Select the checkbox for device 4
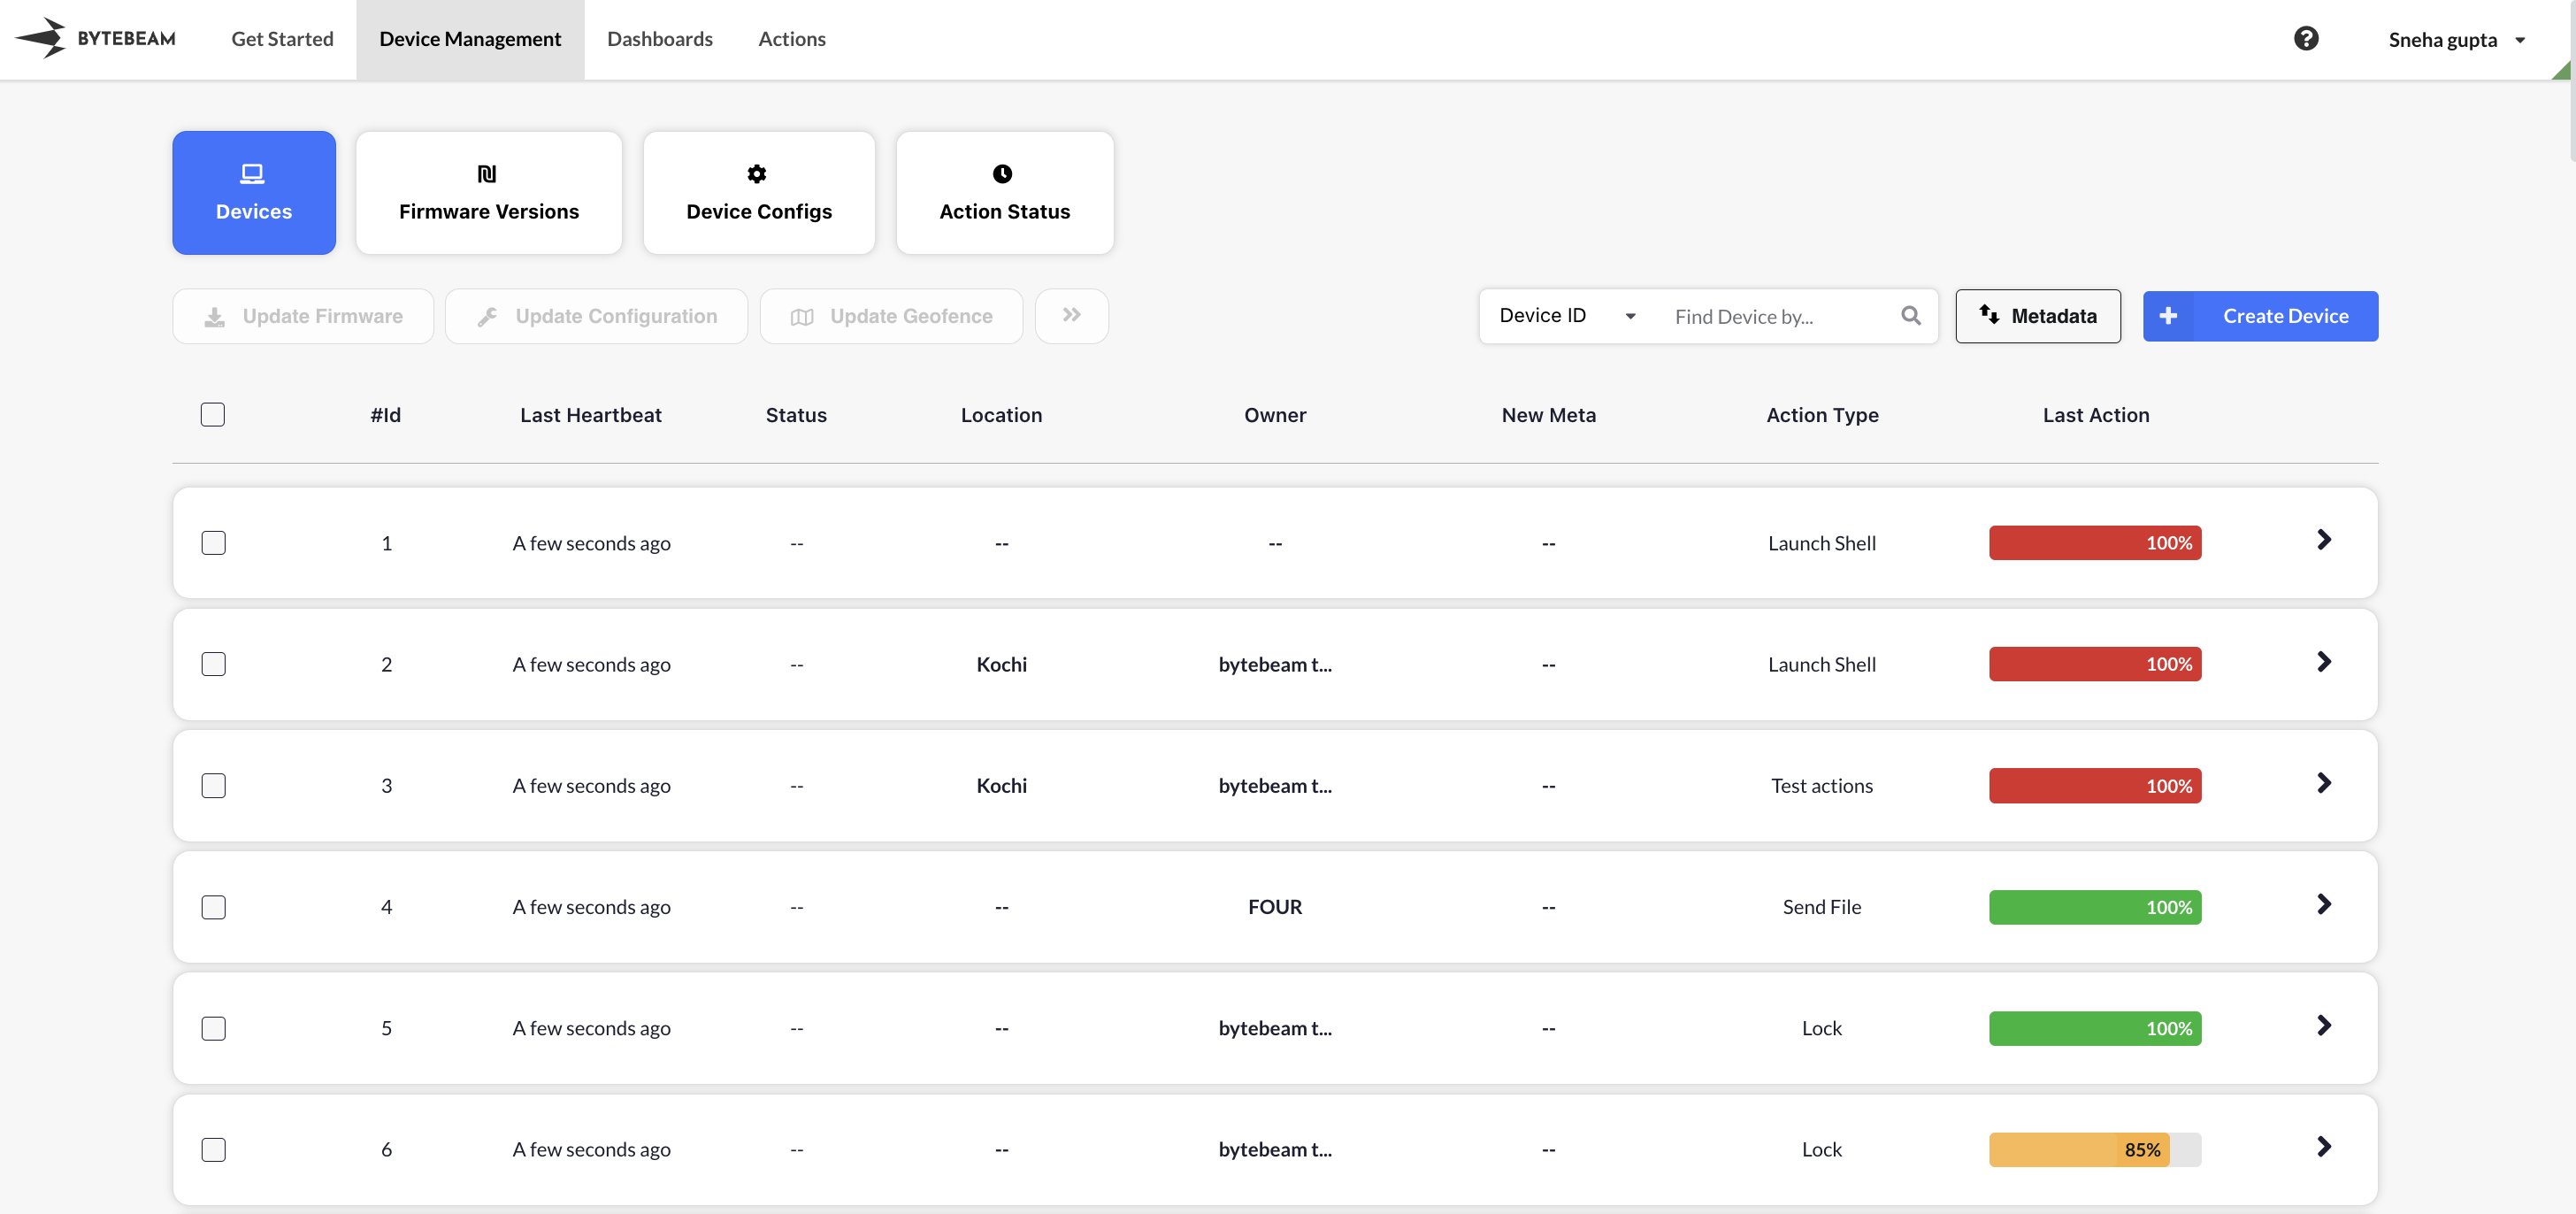Viewport: 2576px width, 1214px height. point(214,907)
